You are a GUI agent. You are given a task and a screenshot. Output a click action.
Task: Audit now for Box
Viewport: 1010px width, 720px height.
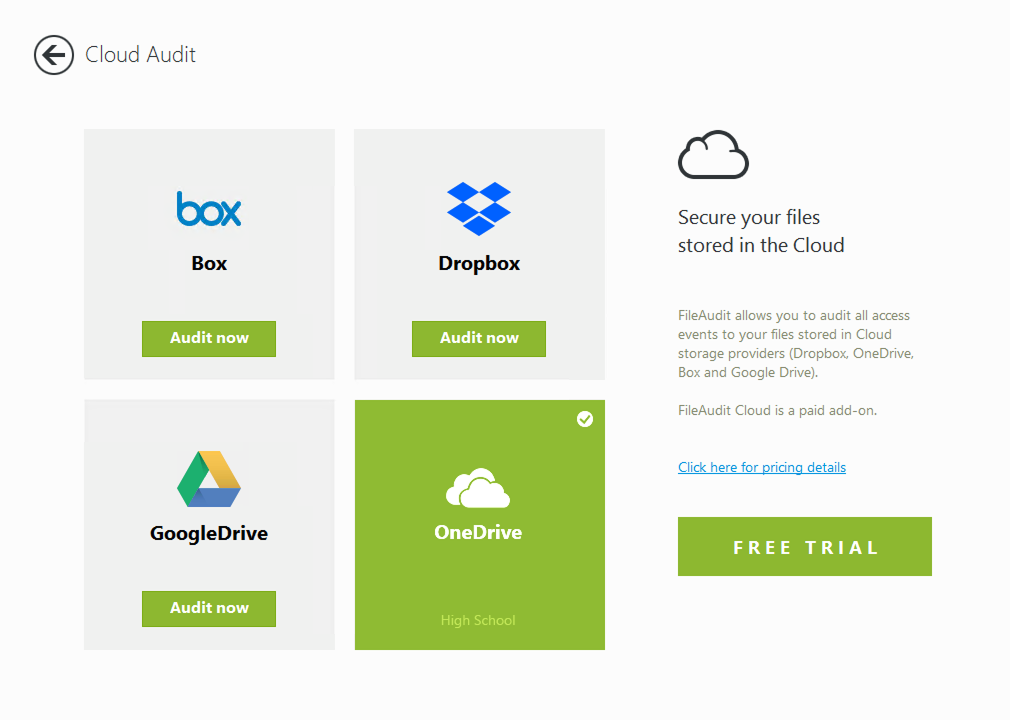coord(209,338)
